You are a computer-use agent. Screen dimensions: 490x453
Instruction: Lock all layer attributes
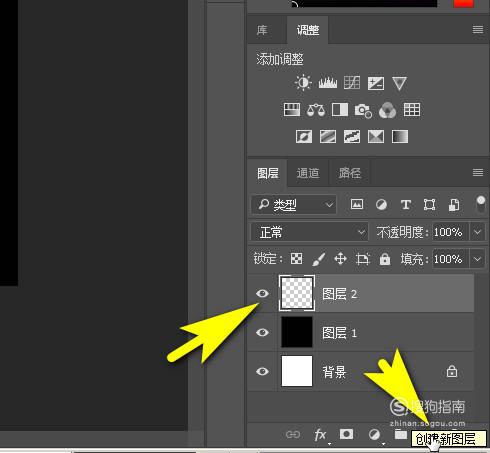385,259
